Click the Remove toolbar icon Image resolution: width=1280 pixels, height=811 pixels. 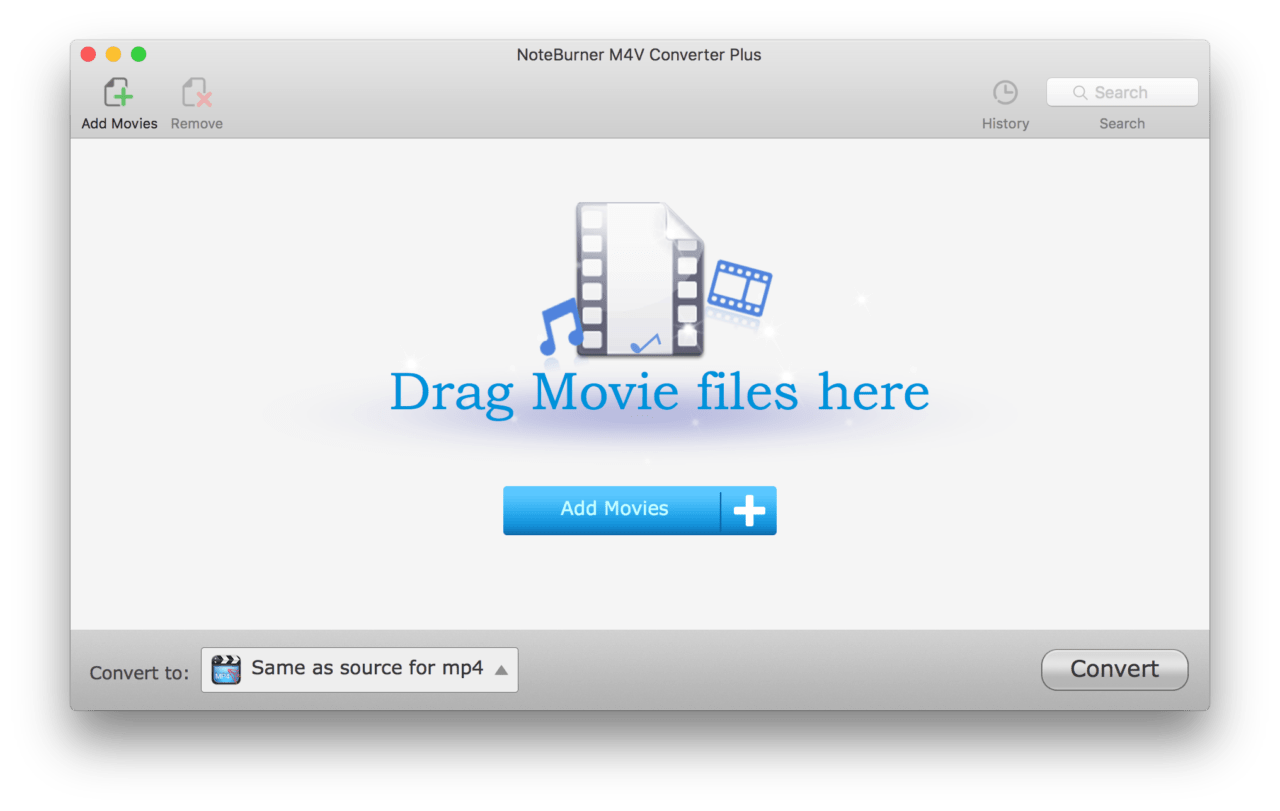[197, 93]
